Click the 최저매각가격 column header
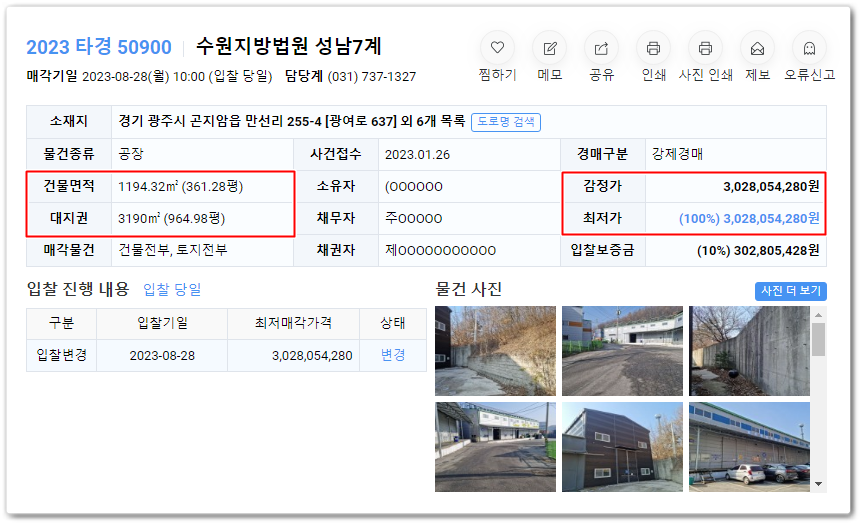 pyautogui.click(x=293, y=323)
